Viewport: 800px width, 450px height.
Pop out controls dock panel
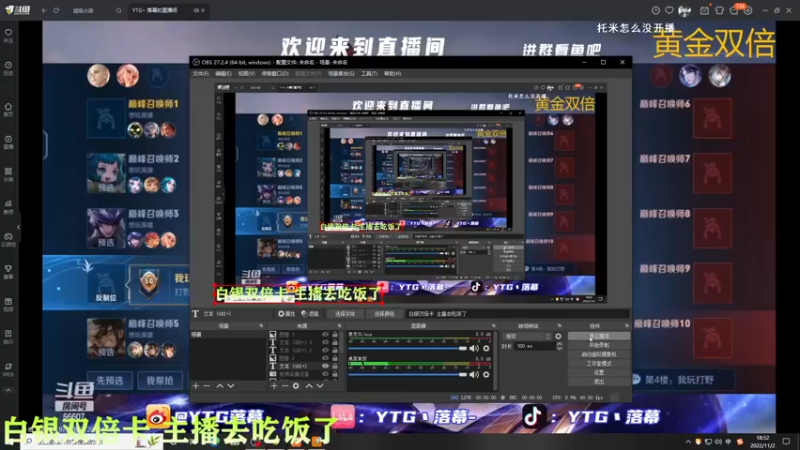(x=627, y=326)
